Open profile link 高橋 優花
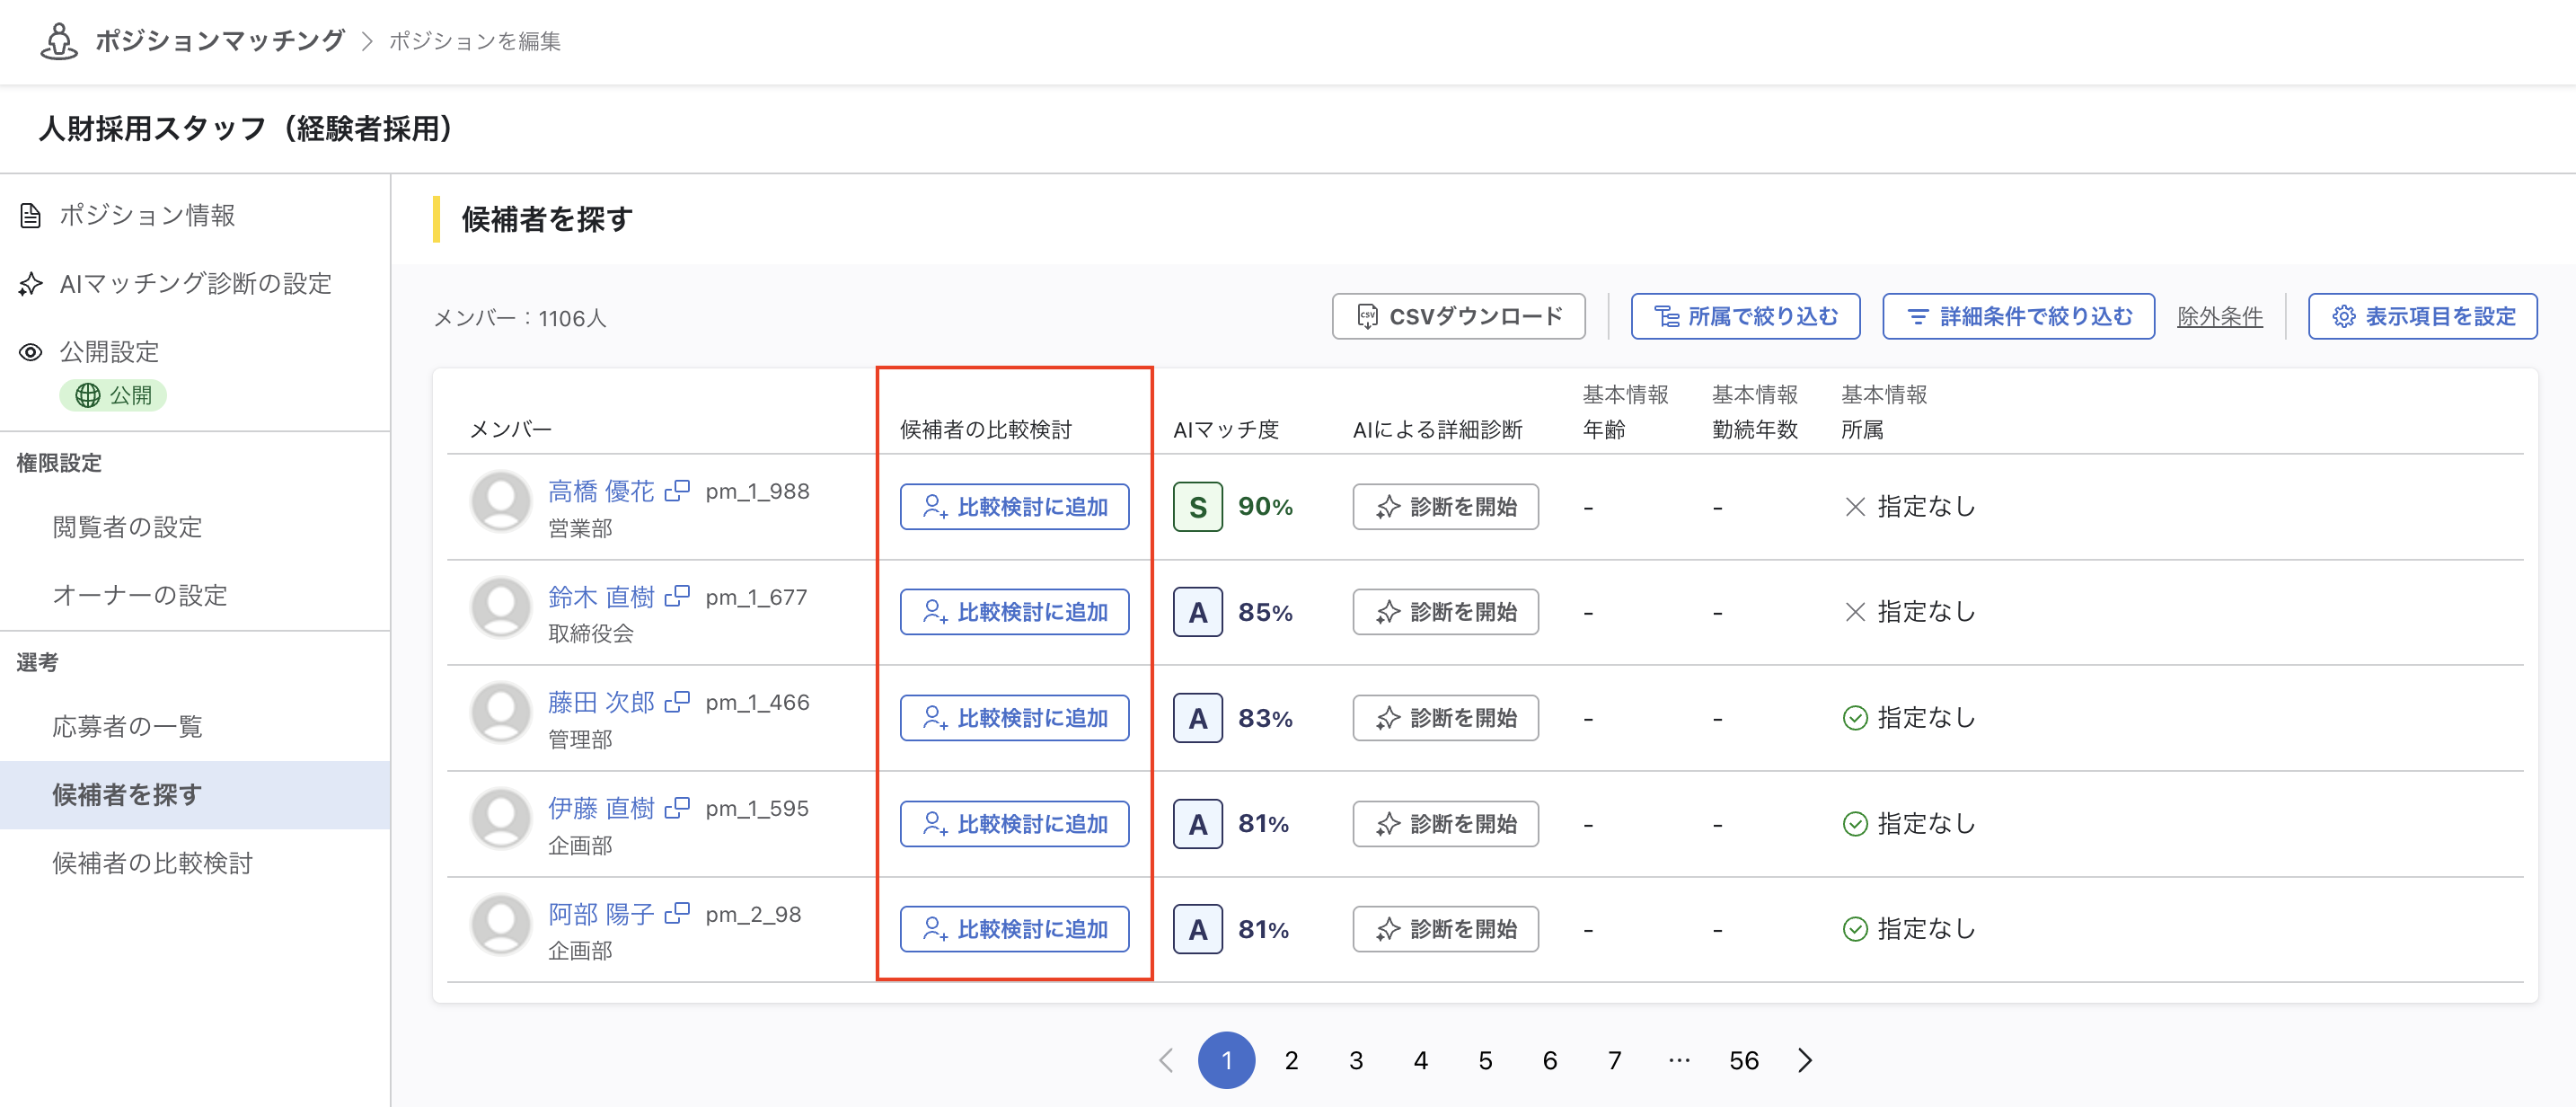 (x=601, y=491)
